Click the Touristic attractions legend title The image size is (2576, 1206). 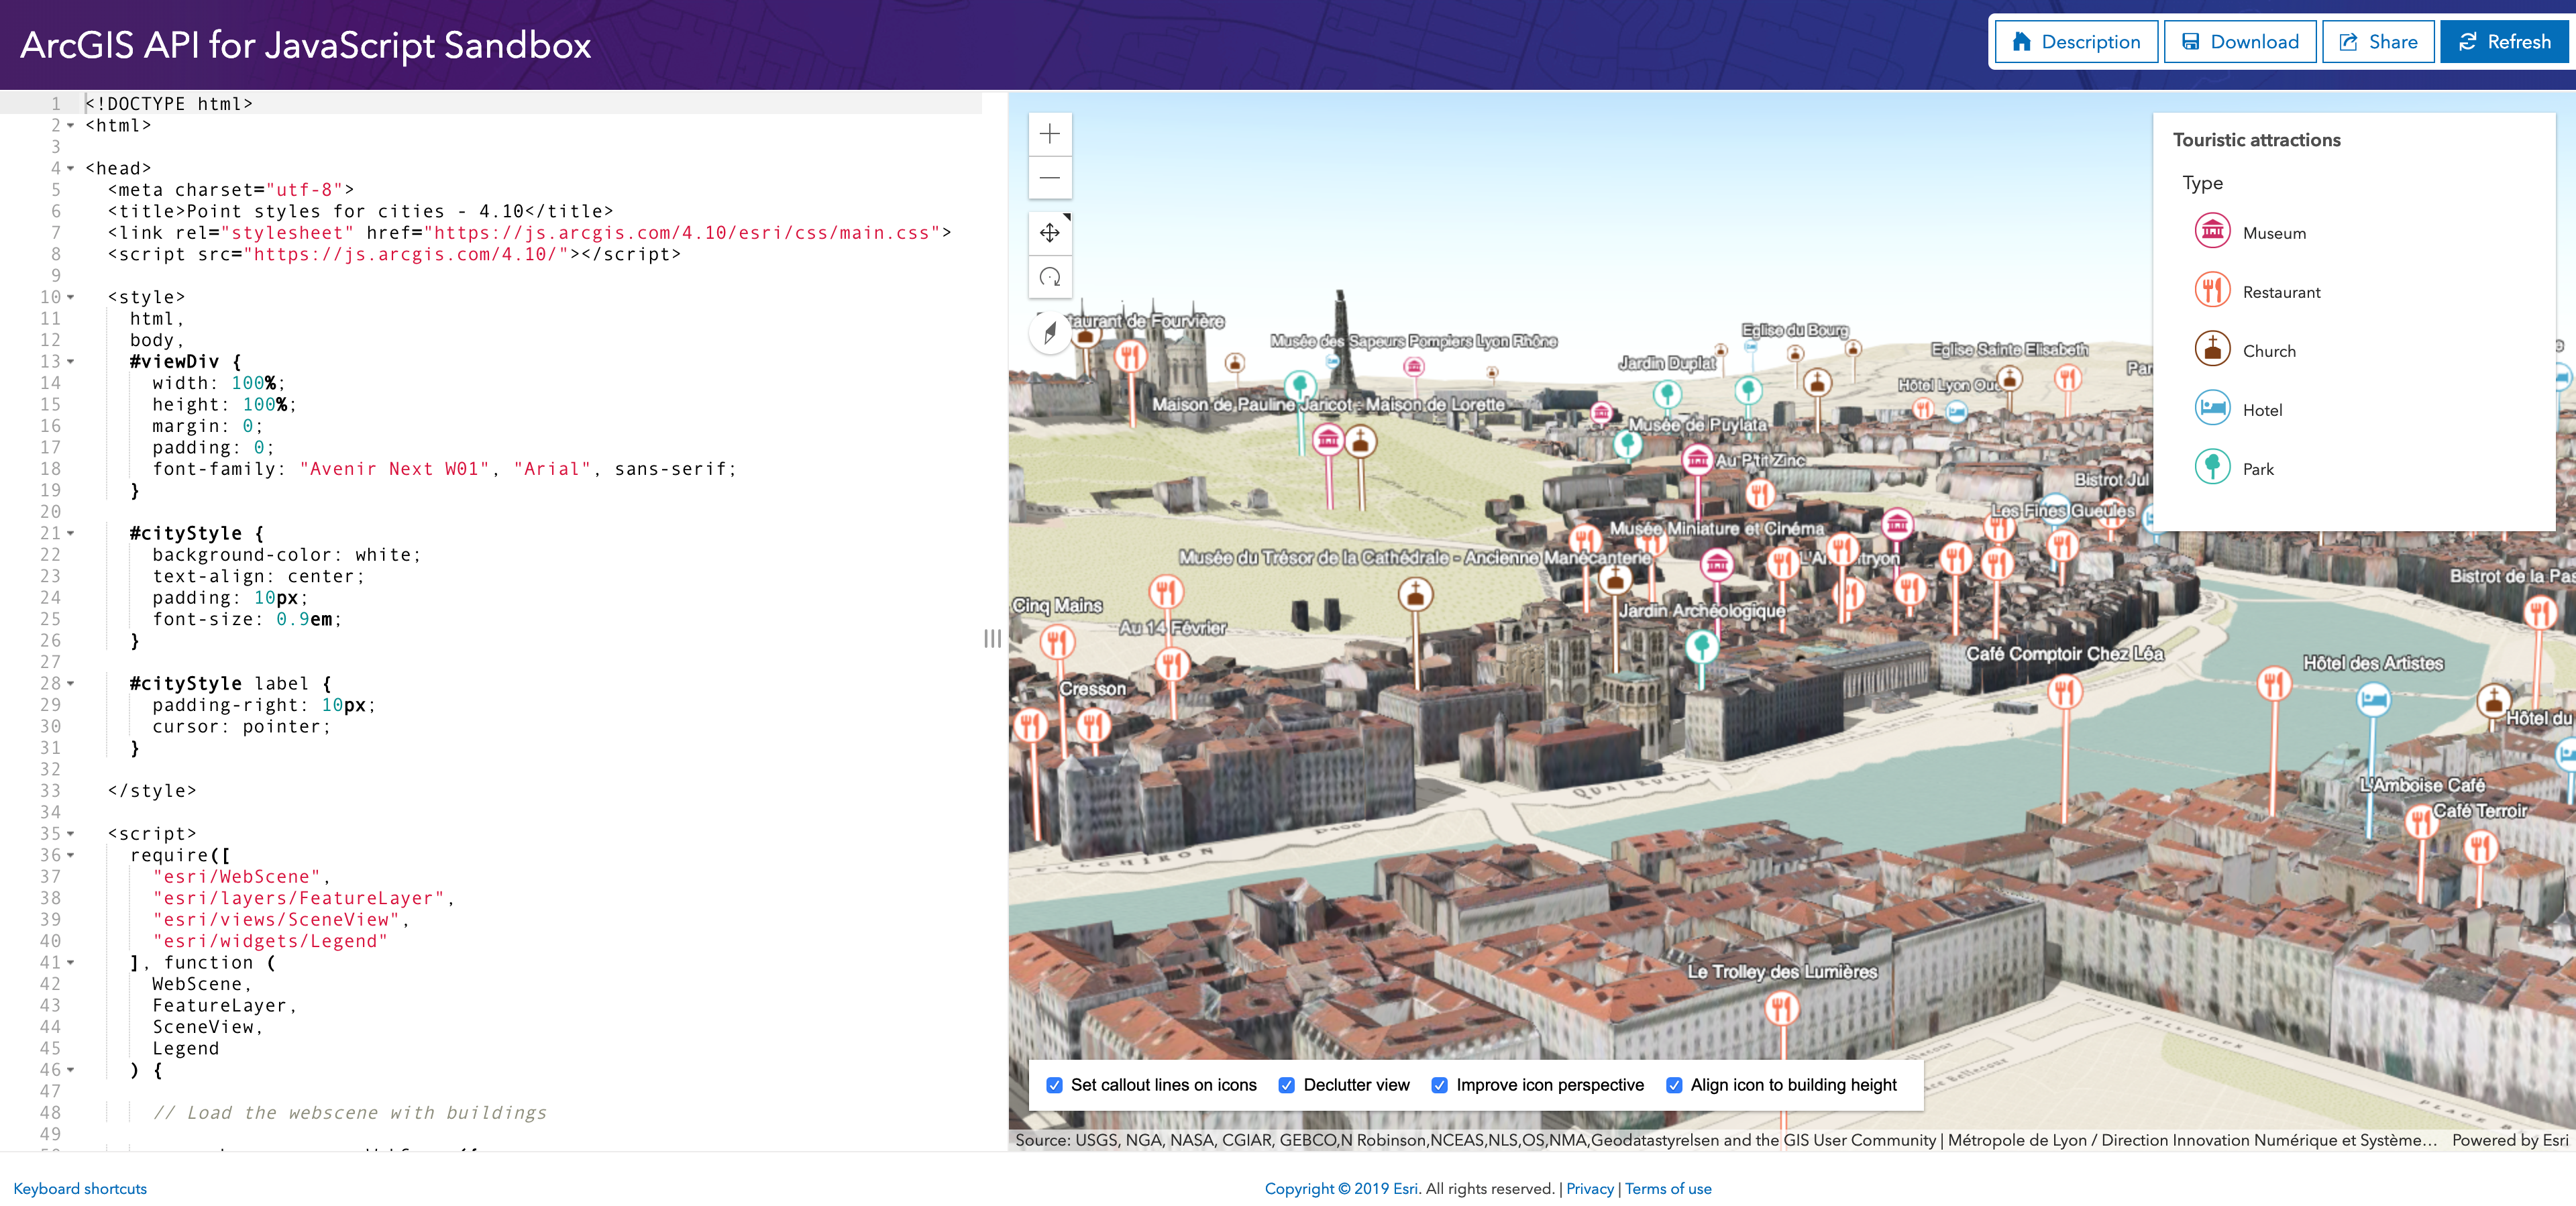2257,140
